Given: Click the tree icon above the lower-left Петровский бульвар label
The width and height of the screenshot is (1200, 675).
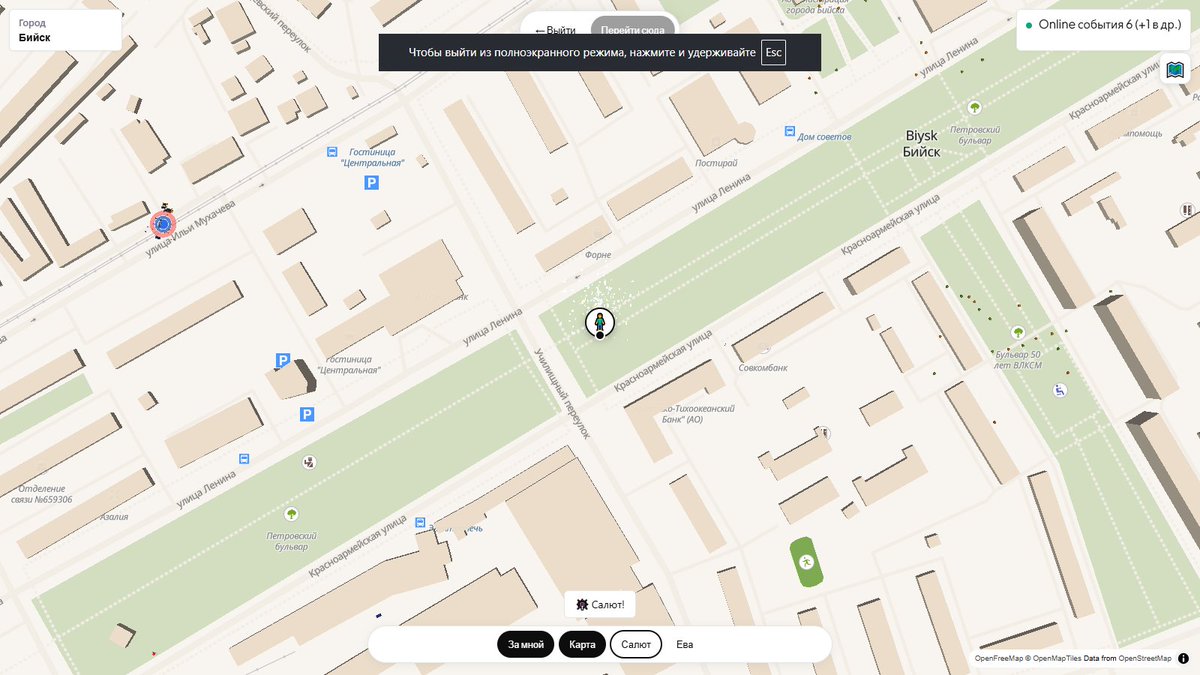Looking at the screenshot, I should [291, 514].
